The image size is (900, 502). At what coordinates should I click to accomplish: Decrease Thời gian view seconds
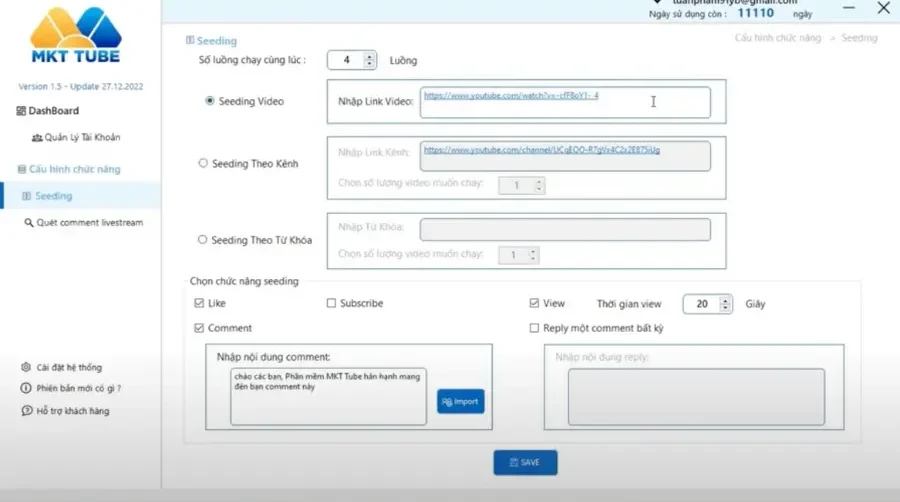[726, 308]
